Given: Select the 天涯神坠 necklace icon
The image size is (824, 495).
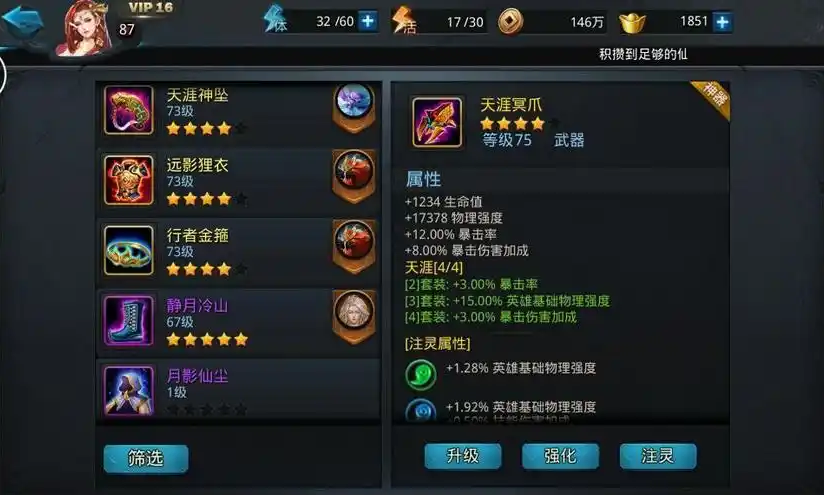Looking at the screenshot, I should (x=129, y=110).
